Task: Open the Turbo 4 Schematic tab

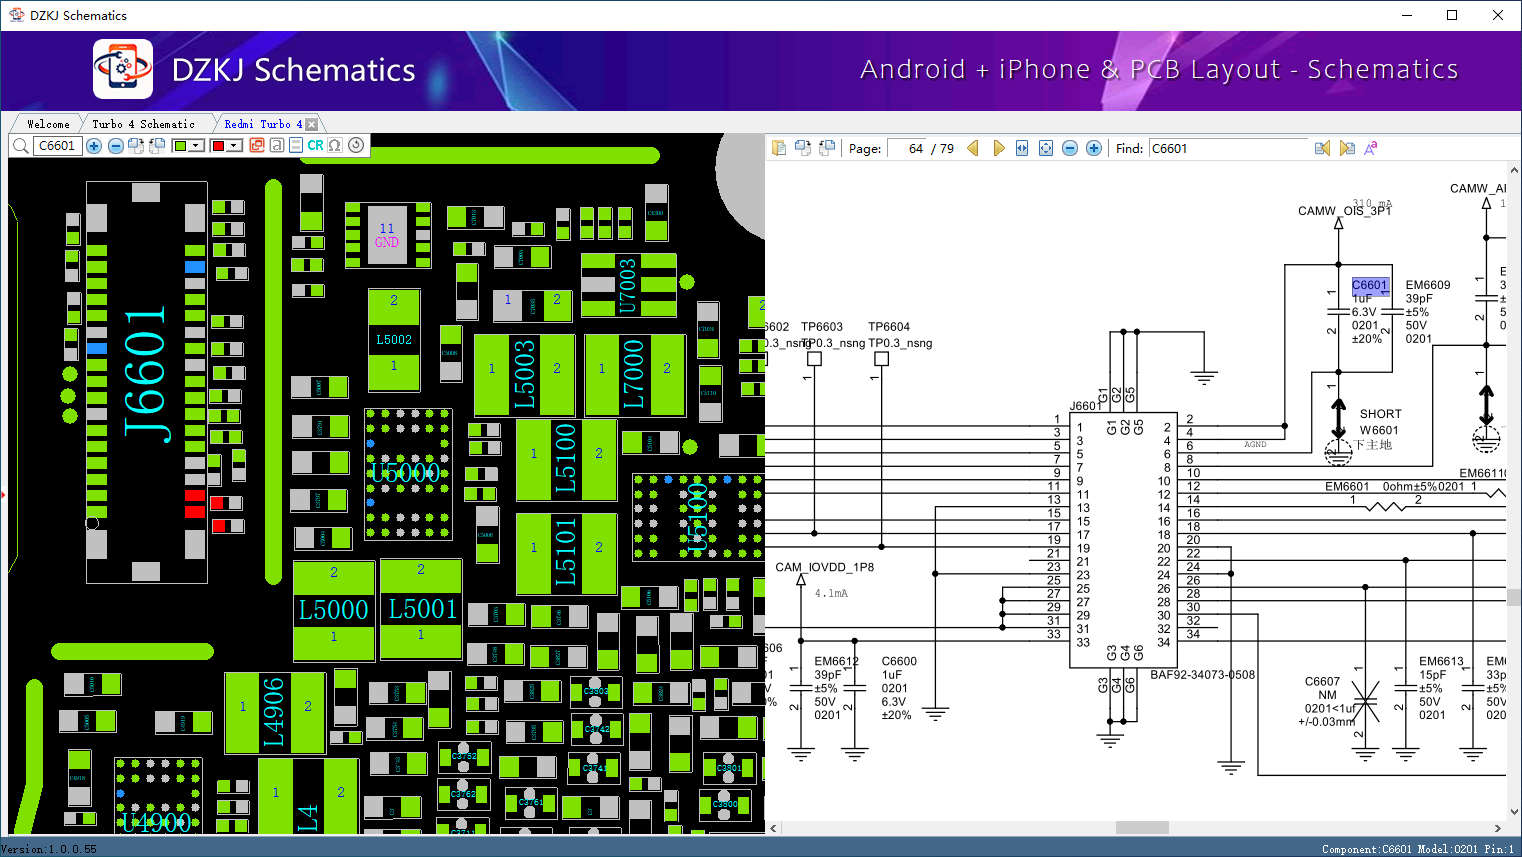Action: tap(143, 124)
